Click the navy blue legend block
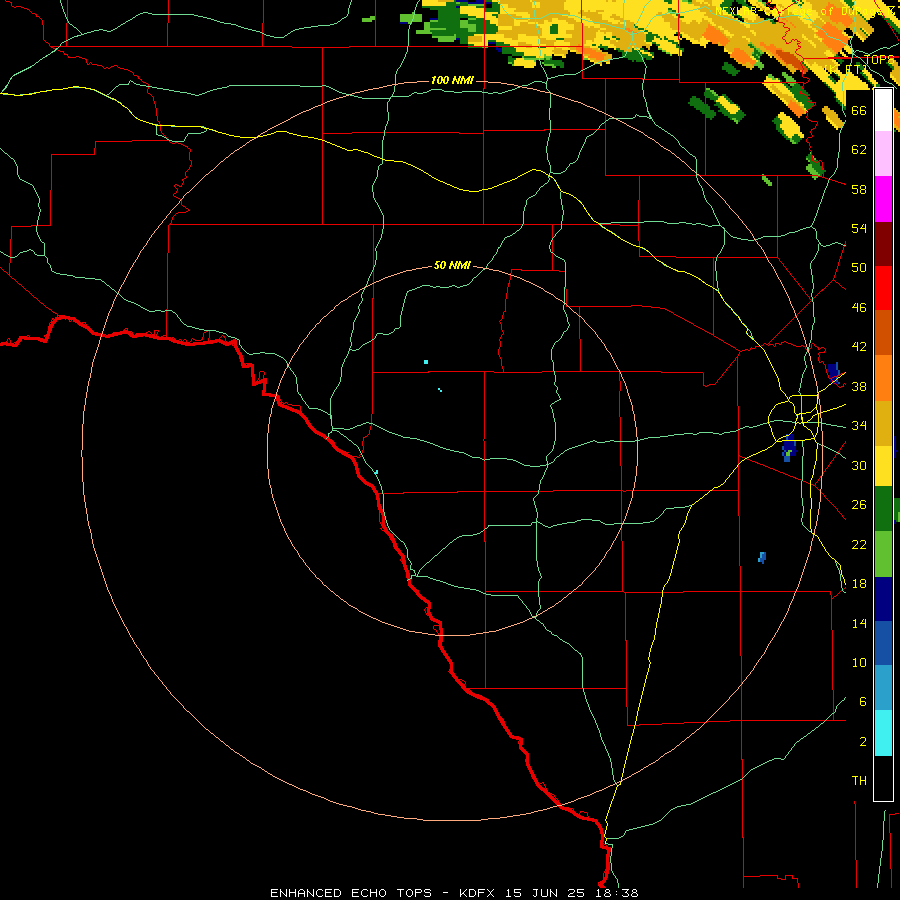The image size is (900, 900). pos(883,599)
